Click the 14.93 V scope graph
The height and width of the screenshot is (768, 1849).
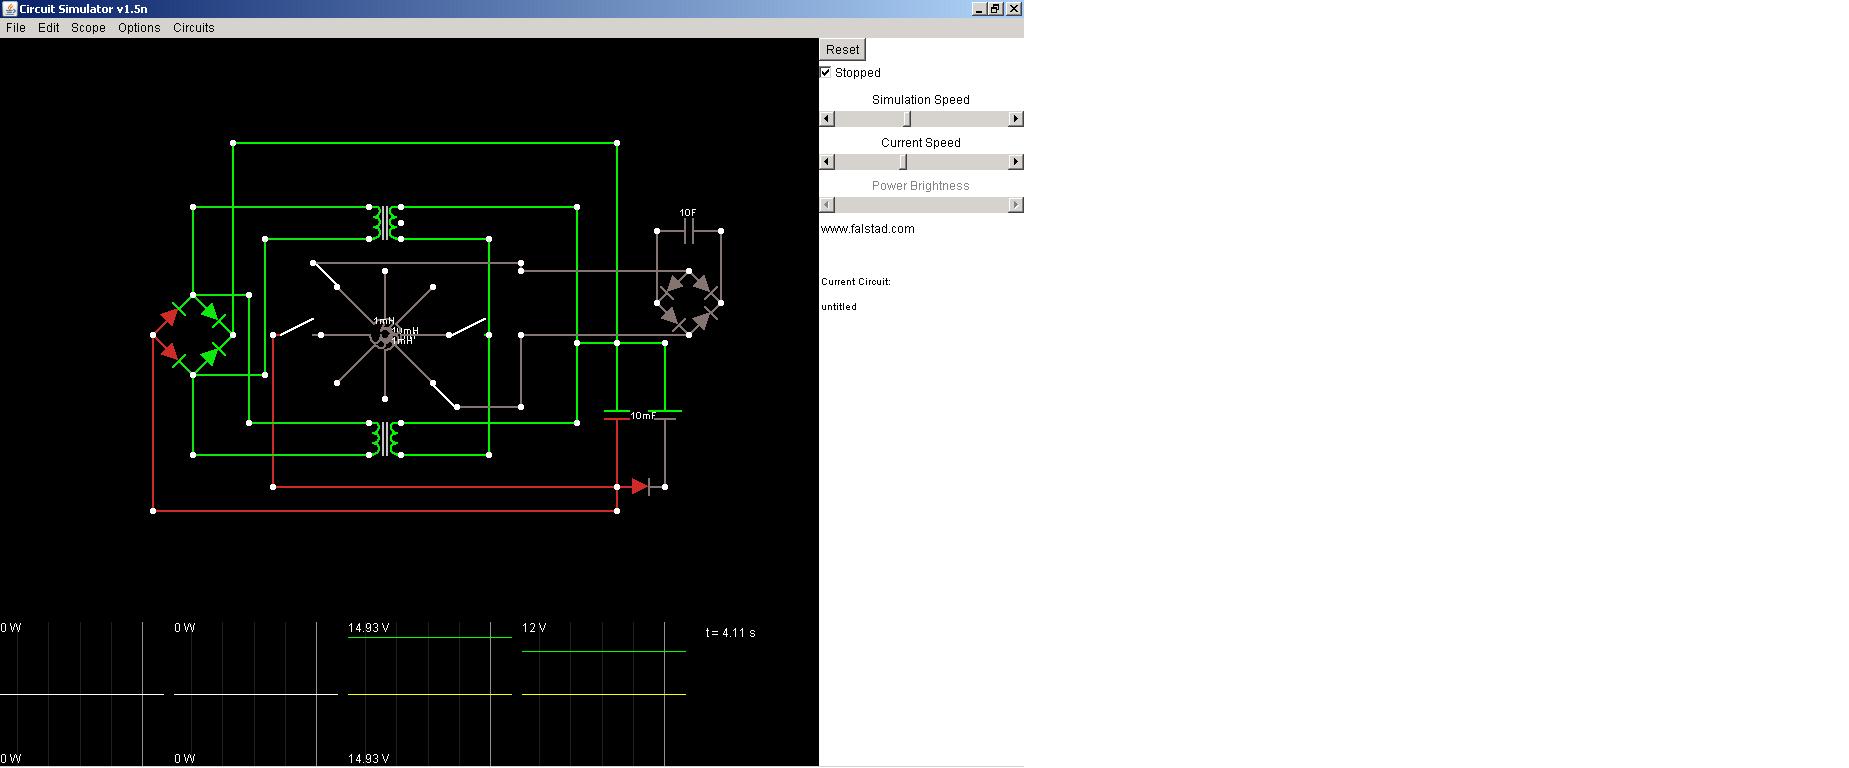(x=430, y=694)
